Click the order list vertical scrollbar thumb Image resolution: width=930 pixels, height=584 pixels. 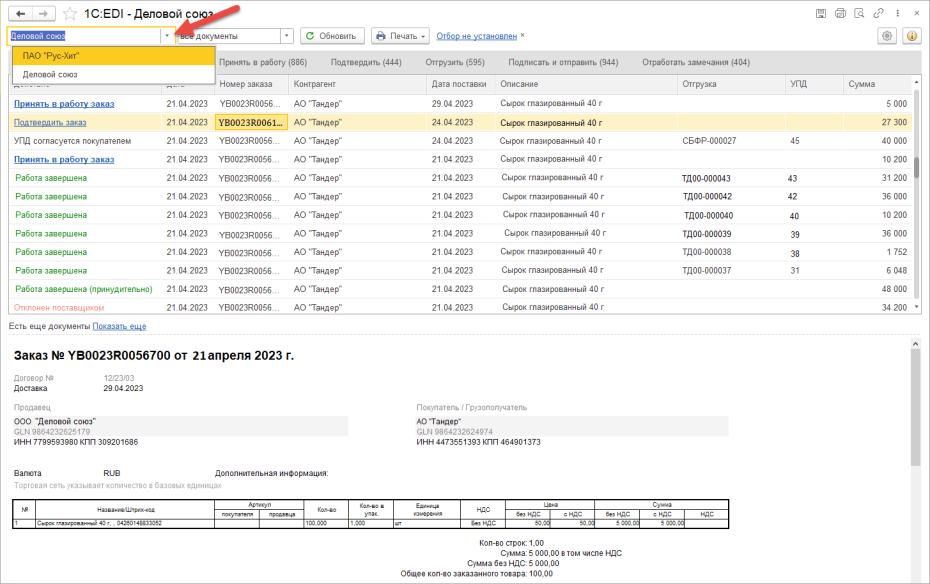(916, 167)
